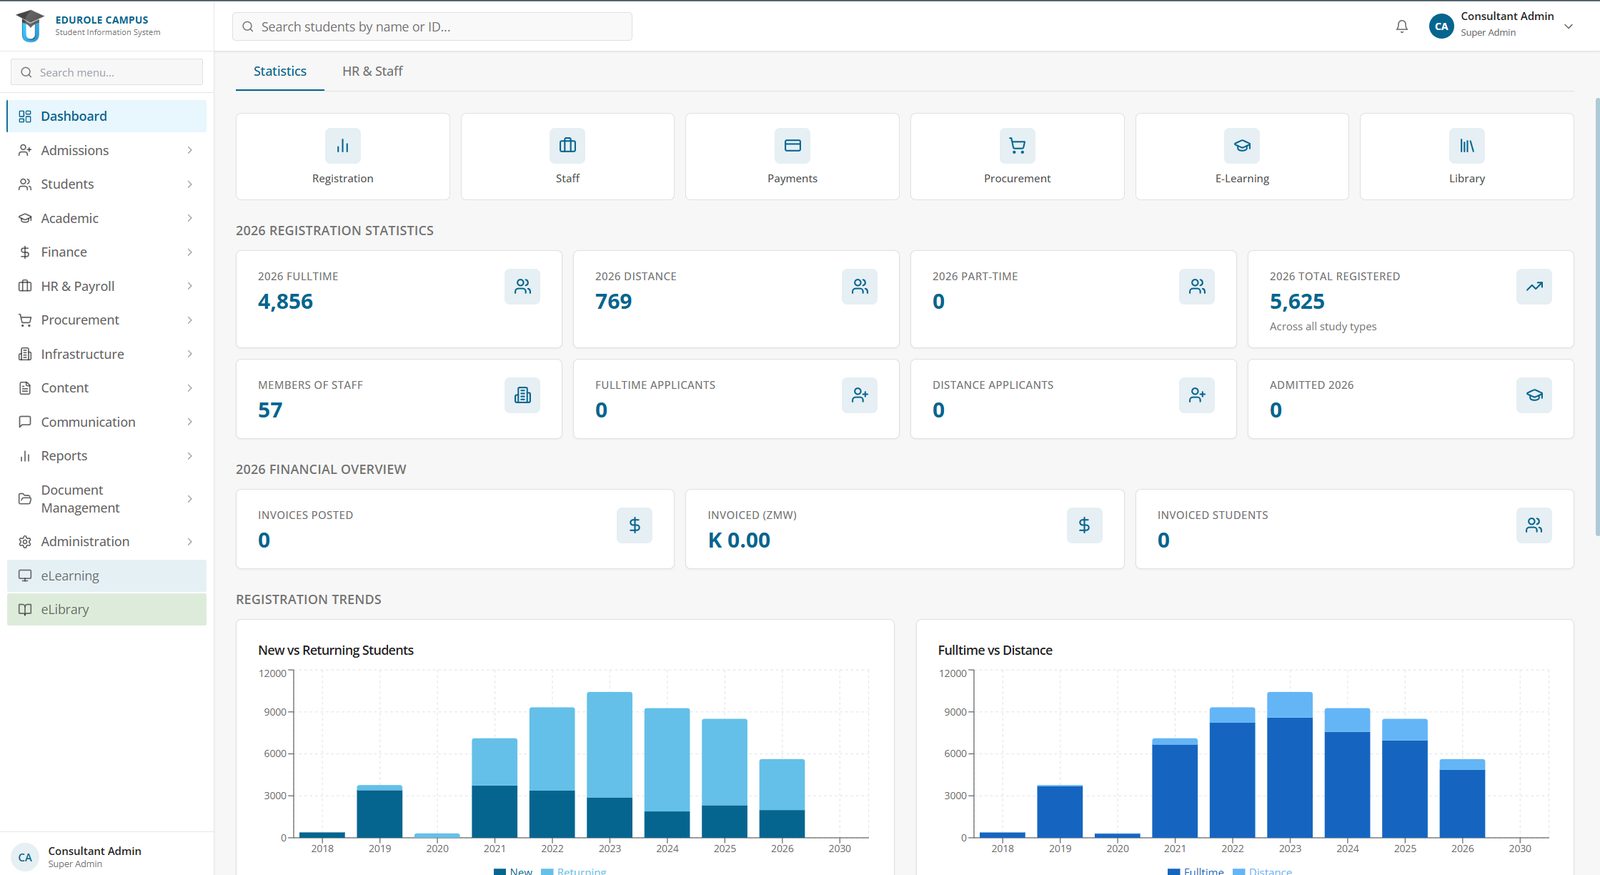This screenshot has width=1600, height=875.
Task: Click the Members of Staff building icon
Action: tap(523, 396)
